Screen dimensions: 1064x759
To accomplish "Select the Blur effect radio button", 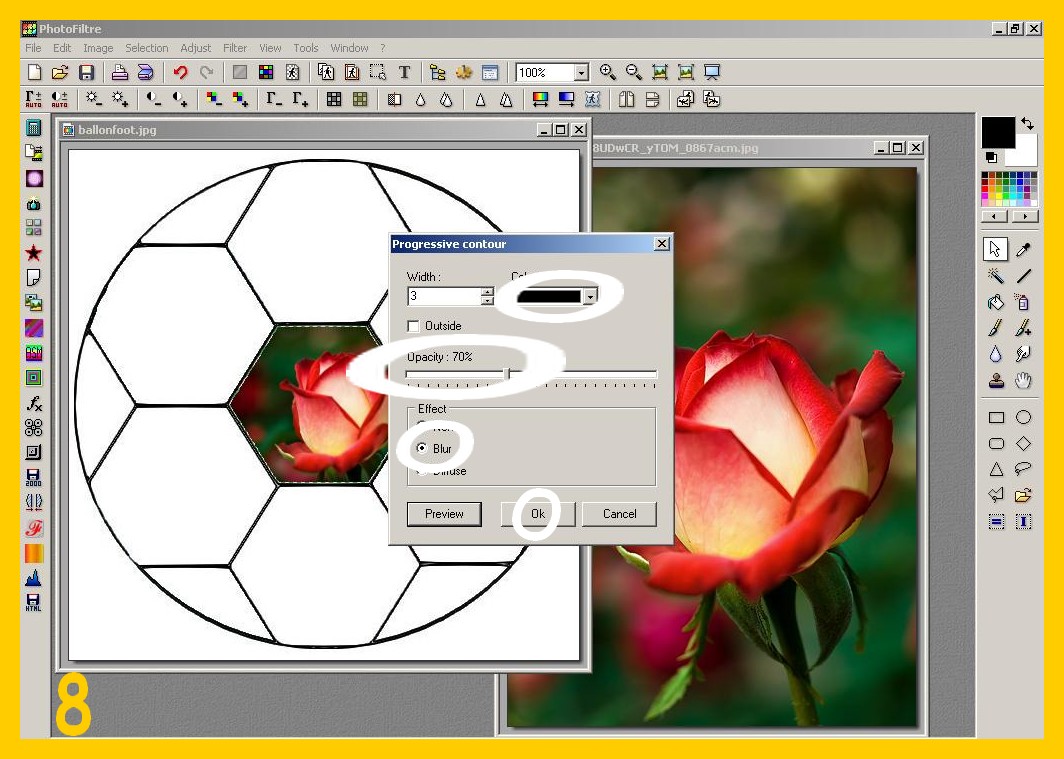I will 422,449.
